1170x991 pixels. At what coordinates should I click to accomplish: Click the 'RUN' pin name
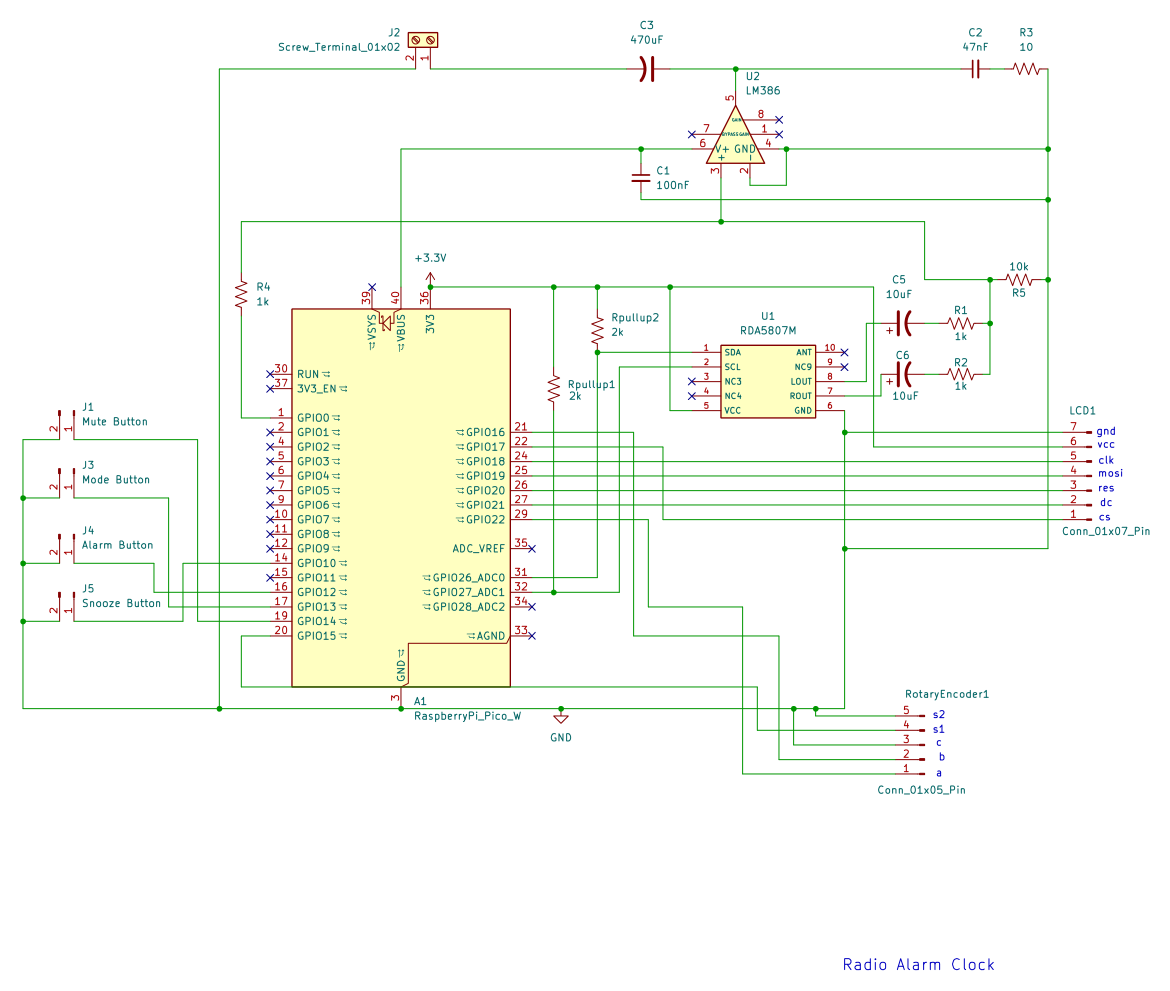[308, 375]
